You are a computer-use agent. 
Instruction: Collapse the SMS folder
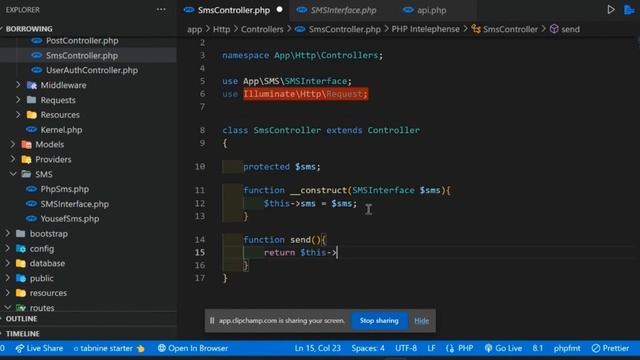click(13, 174)
